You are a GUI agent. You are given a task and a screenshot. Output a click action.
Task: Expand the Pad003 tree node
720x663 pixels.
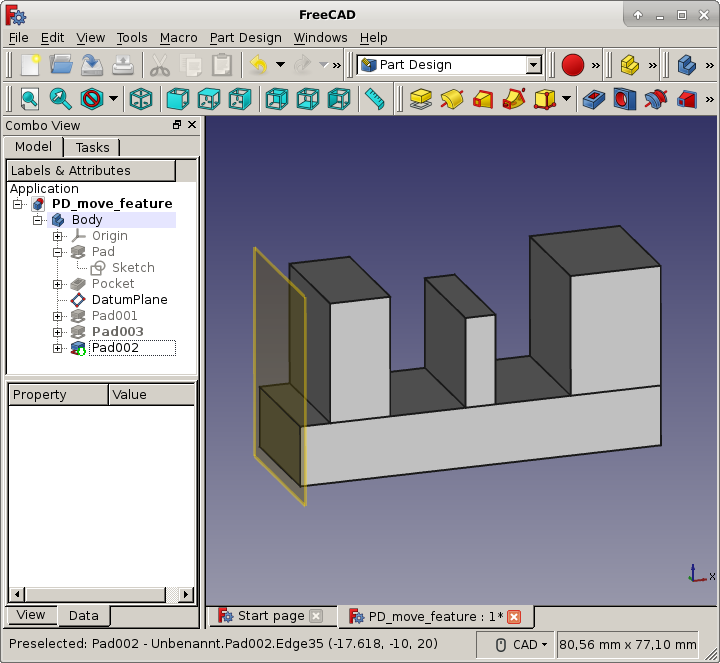[x=57, y=332]
